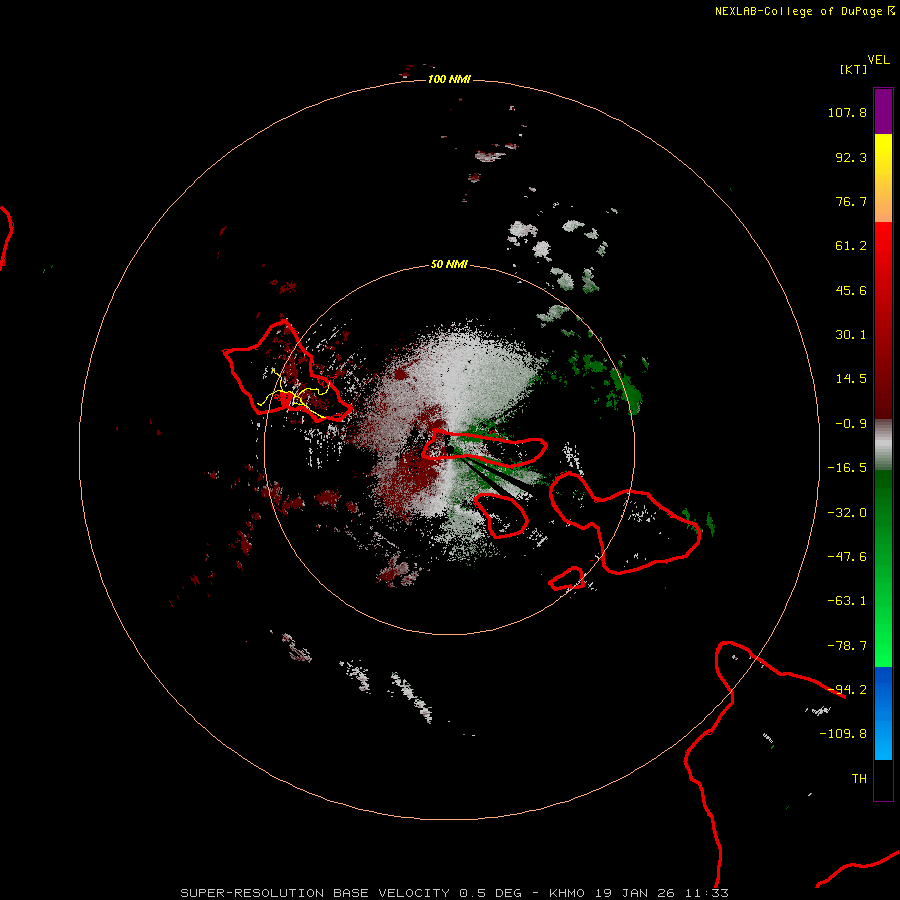Click the [KT] units label
Image resolution: width=900 pixels, height=900 pixels.
coord(853,69)
